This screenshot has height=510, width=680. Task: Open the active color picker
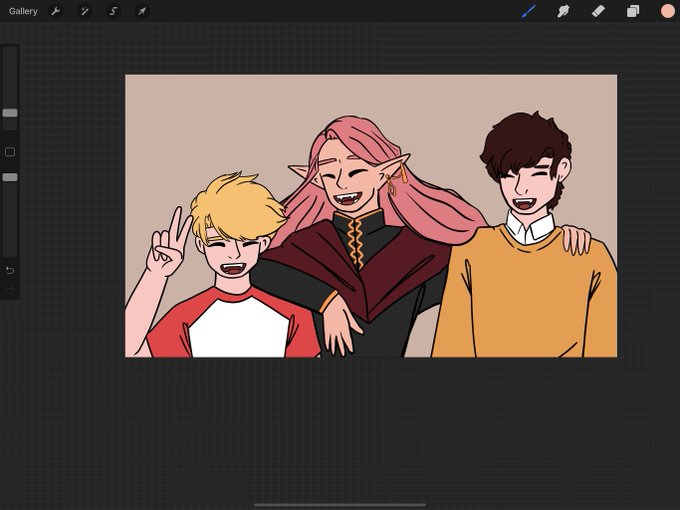(667, 11)
